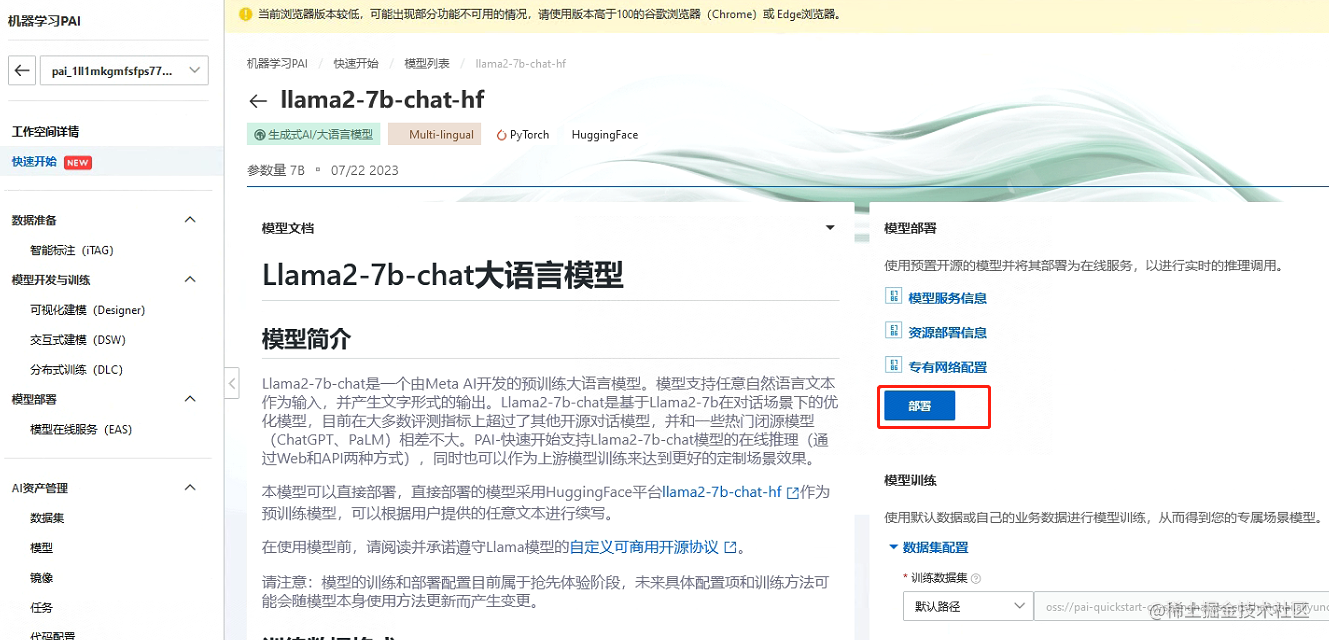Collapse the 模型部署 sidebar group
Image resolution: width=1329 pixels, height=640 pixels.
pyautogui.click(x=190, y=399)
